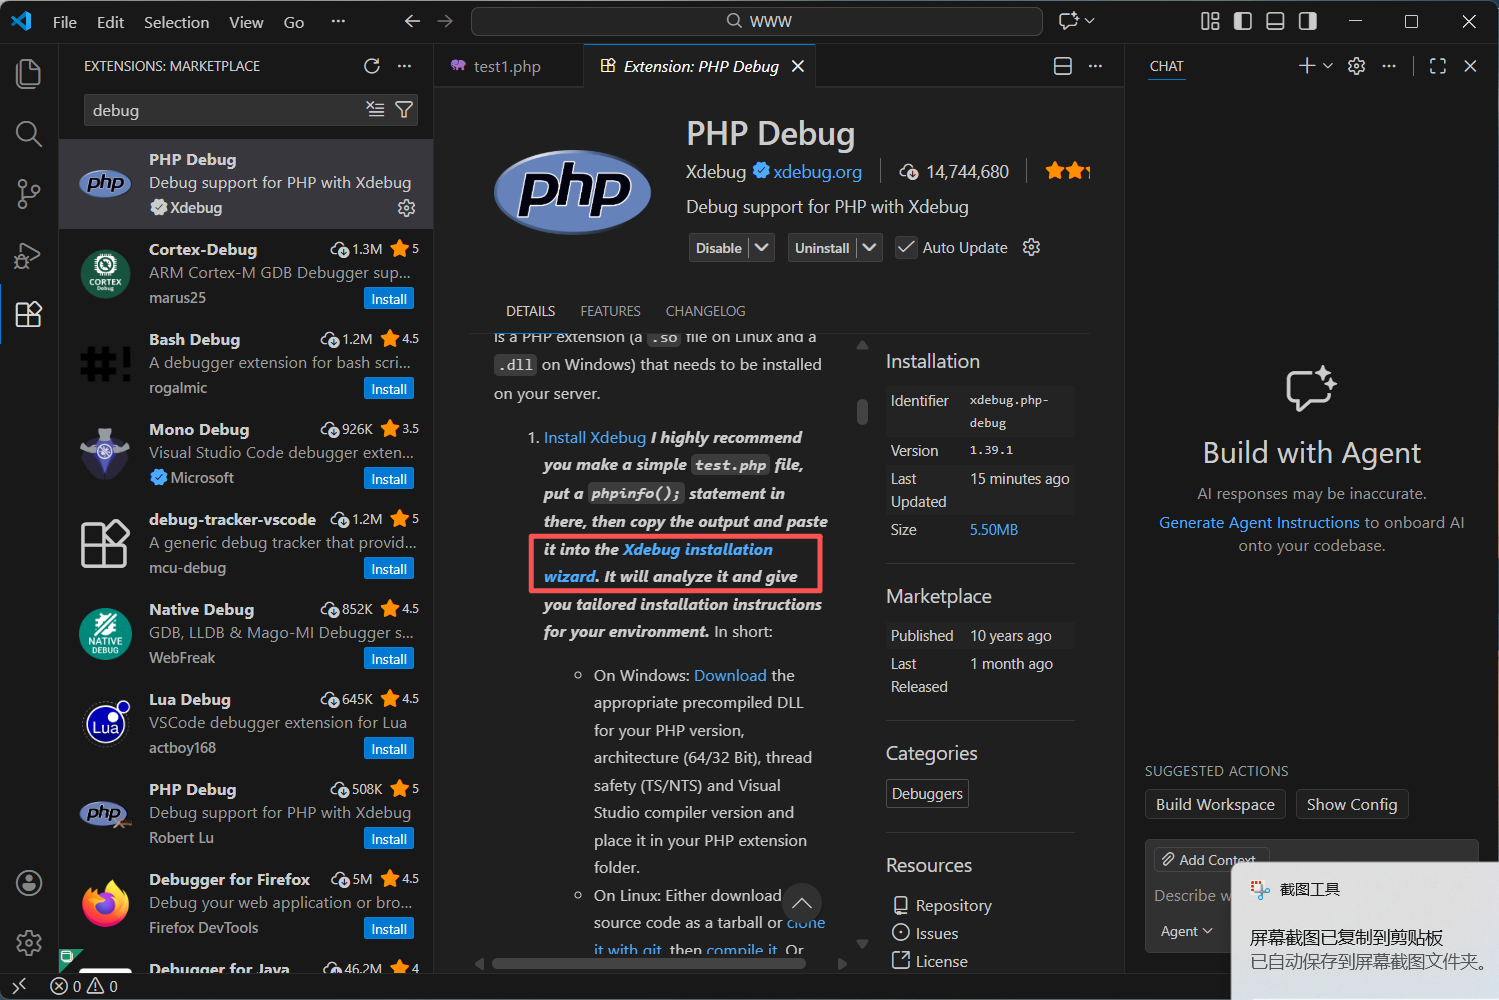
Task: Open the xdebug.org publisher link
Action: tap(817, 172)
